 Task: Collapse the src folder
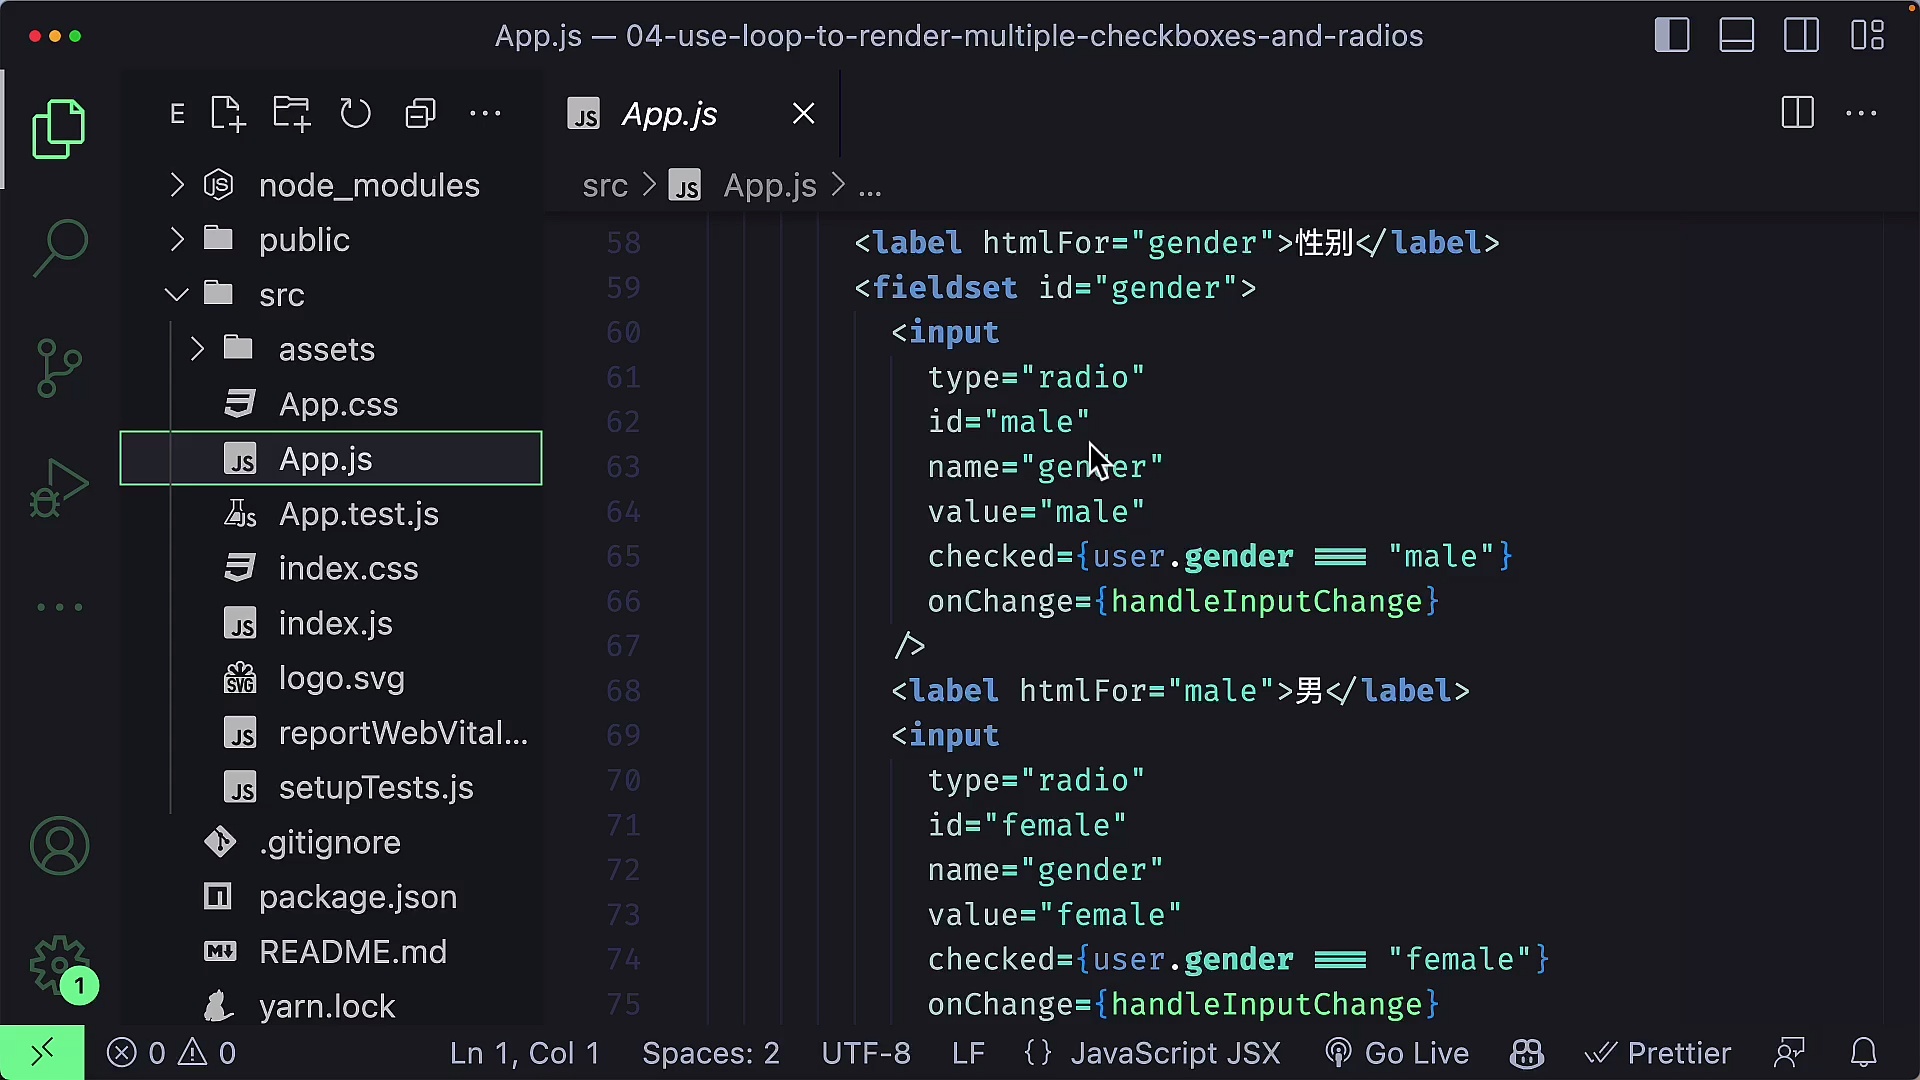pos(281,295)
